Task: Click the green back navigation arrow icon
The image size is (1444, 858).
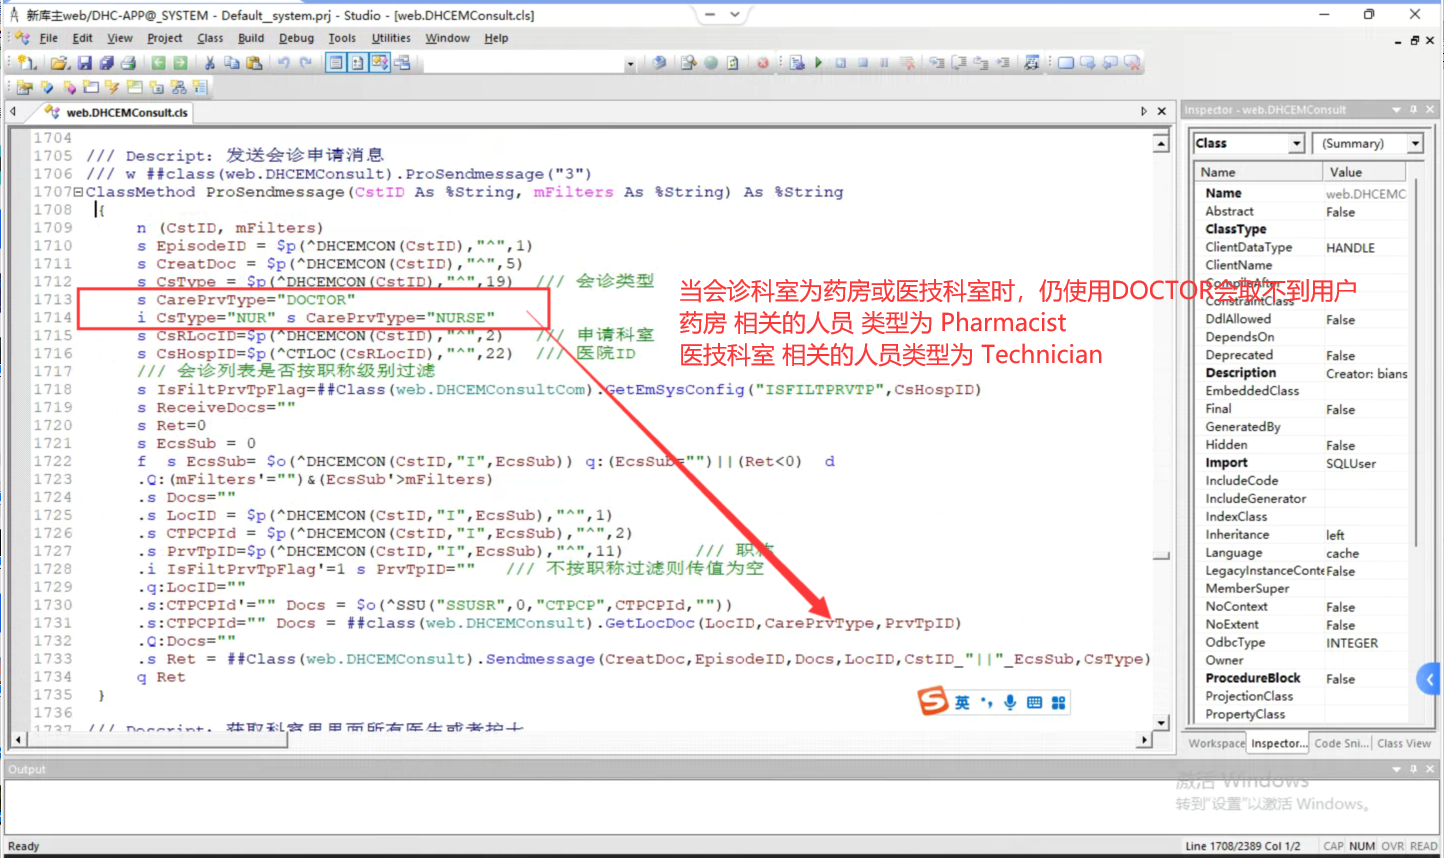Action: (158, 63)
